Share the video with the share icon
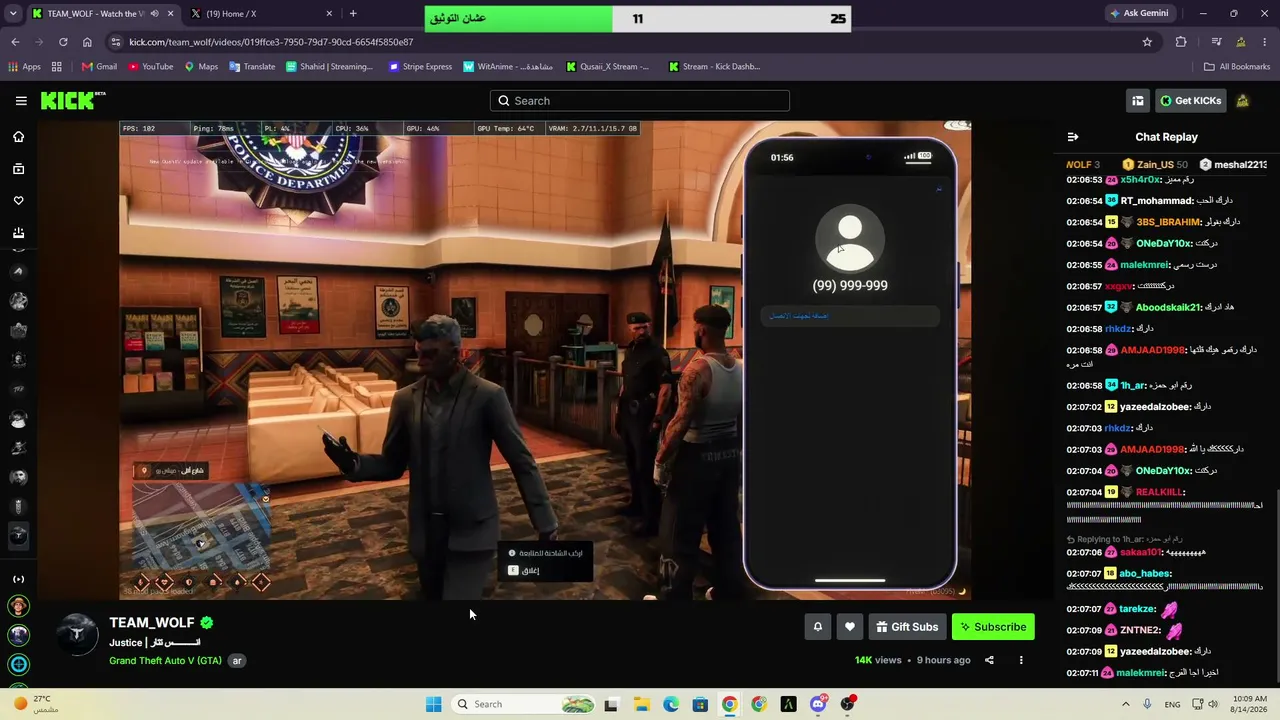 (x=989, y=660)
